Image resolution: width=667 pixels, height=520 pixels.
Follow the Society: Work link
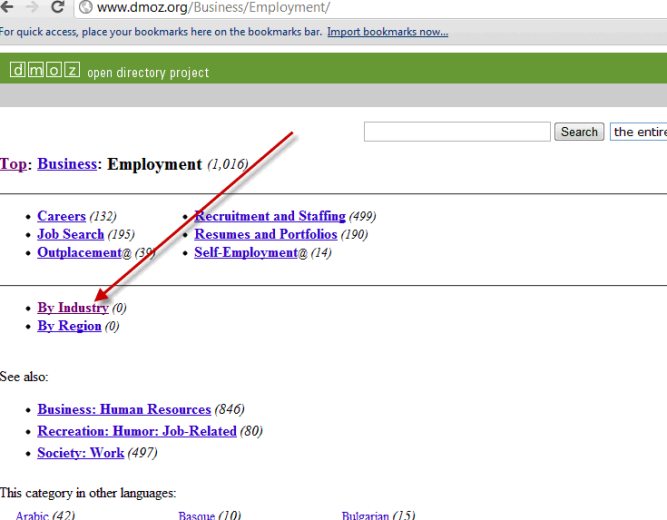[80, 453]
